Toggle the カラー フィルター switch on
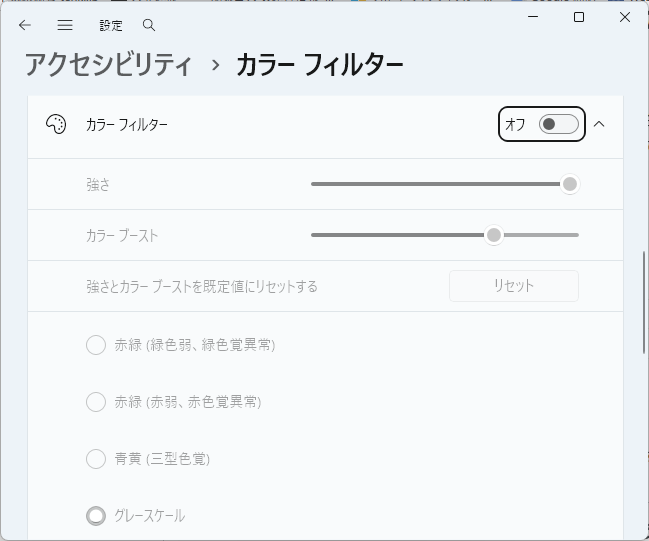 tap(558, 124)
